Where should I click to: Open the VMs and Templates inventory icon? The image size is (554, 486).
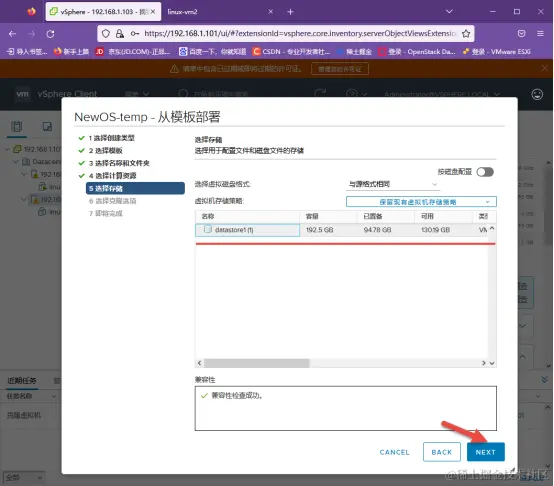coord(47,126)
